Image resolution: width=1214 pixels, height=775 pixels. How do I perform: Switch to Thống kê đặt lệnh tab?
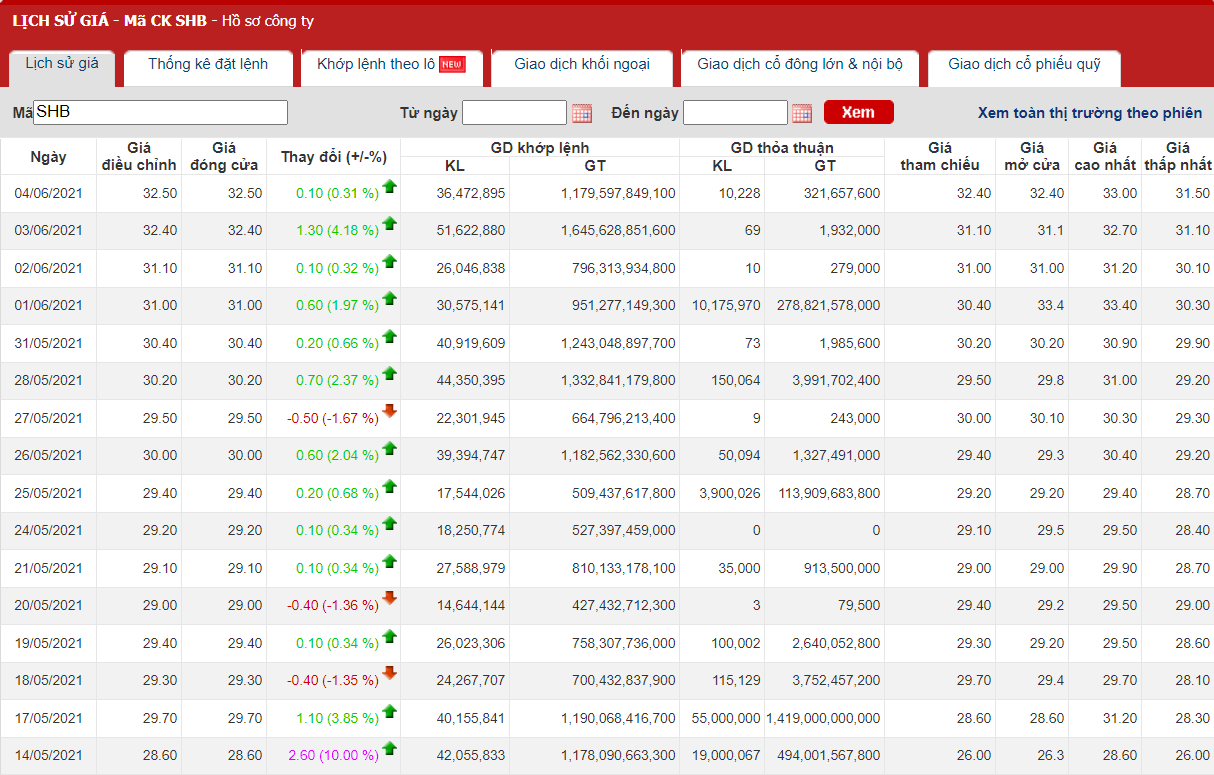click(208, 64)
